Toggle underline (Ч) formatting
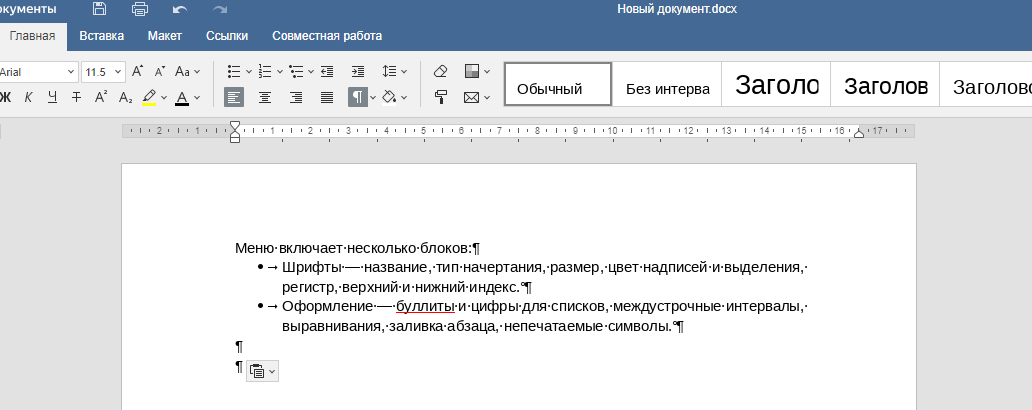Screen dimensions: 1032x410 (53, 97)
